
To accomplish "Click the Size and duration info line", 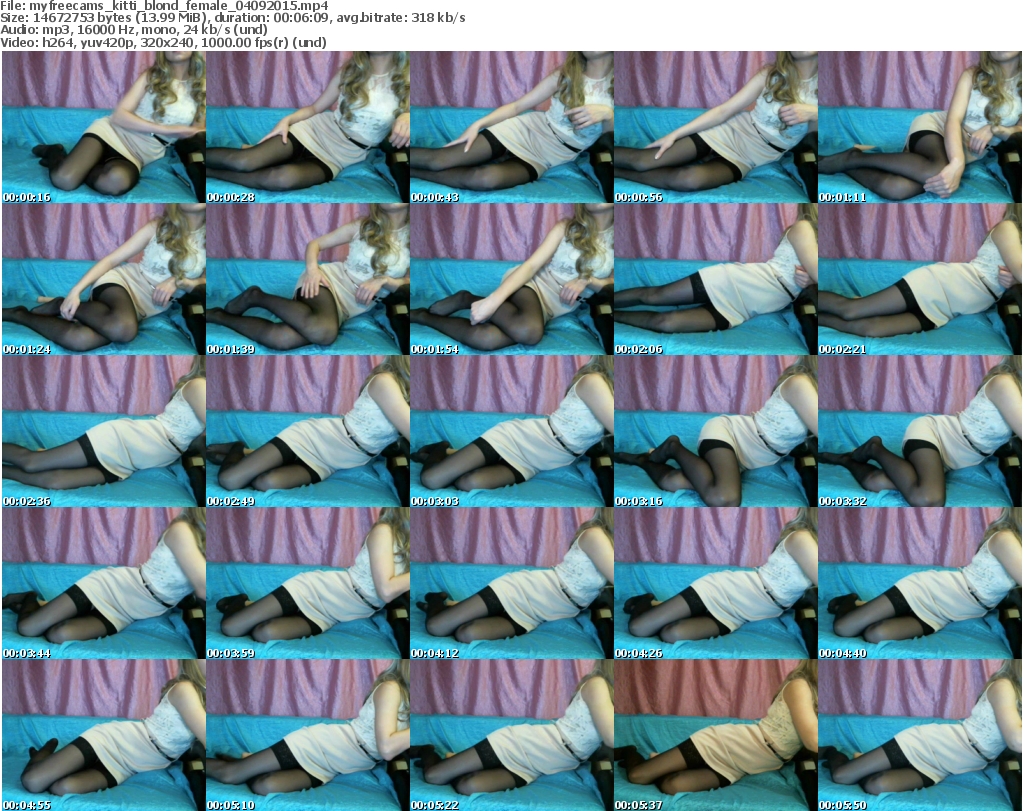I will pyautogui.click(x=233, y=18).
